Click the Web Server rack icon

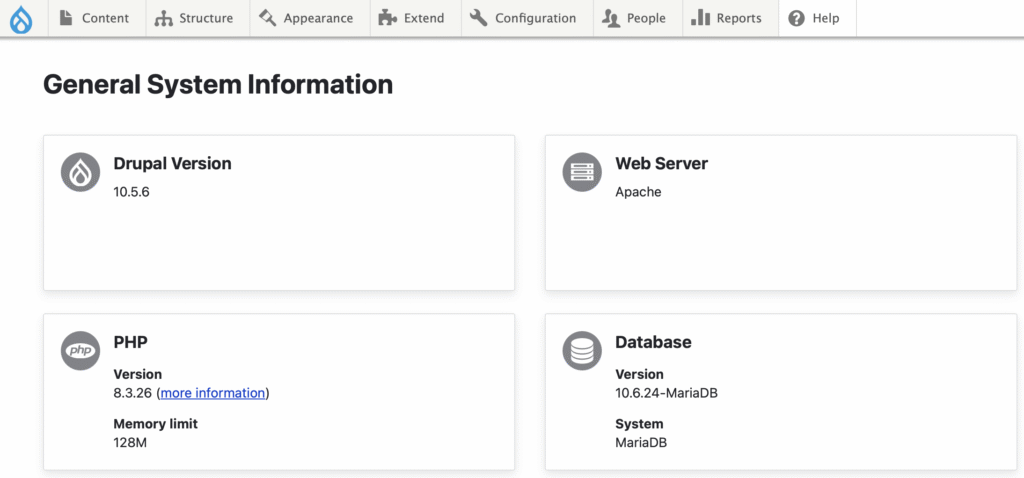point(582,172)
